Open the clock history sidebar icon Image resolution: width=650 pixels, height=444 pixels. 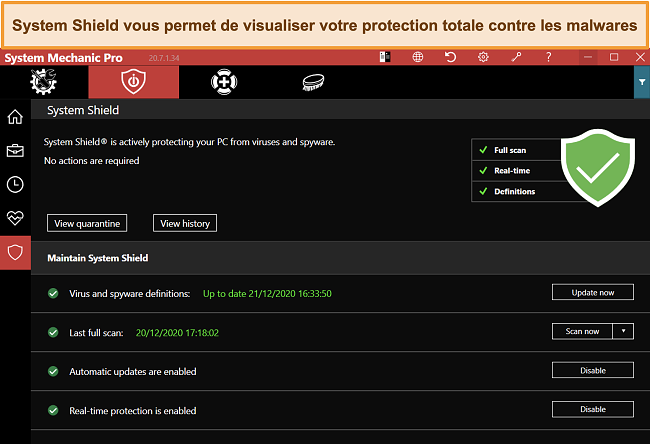pyautogui.click(x=15, y=184)
